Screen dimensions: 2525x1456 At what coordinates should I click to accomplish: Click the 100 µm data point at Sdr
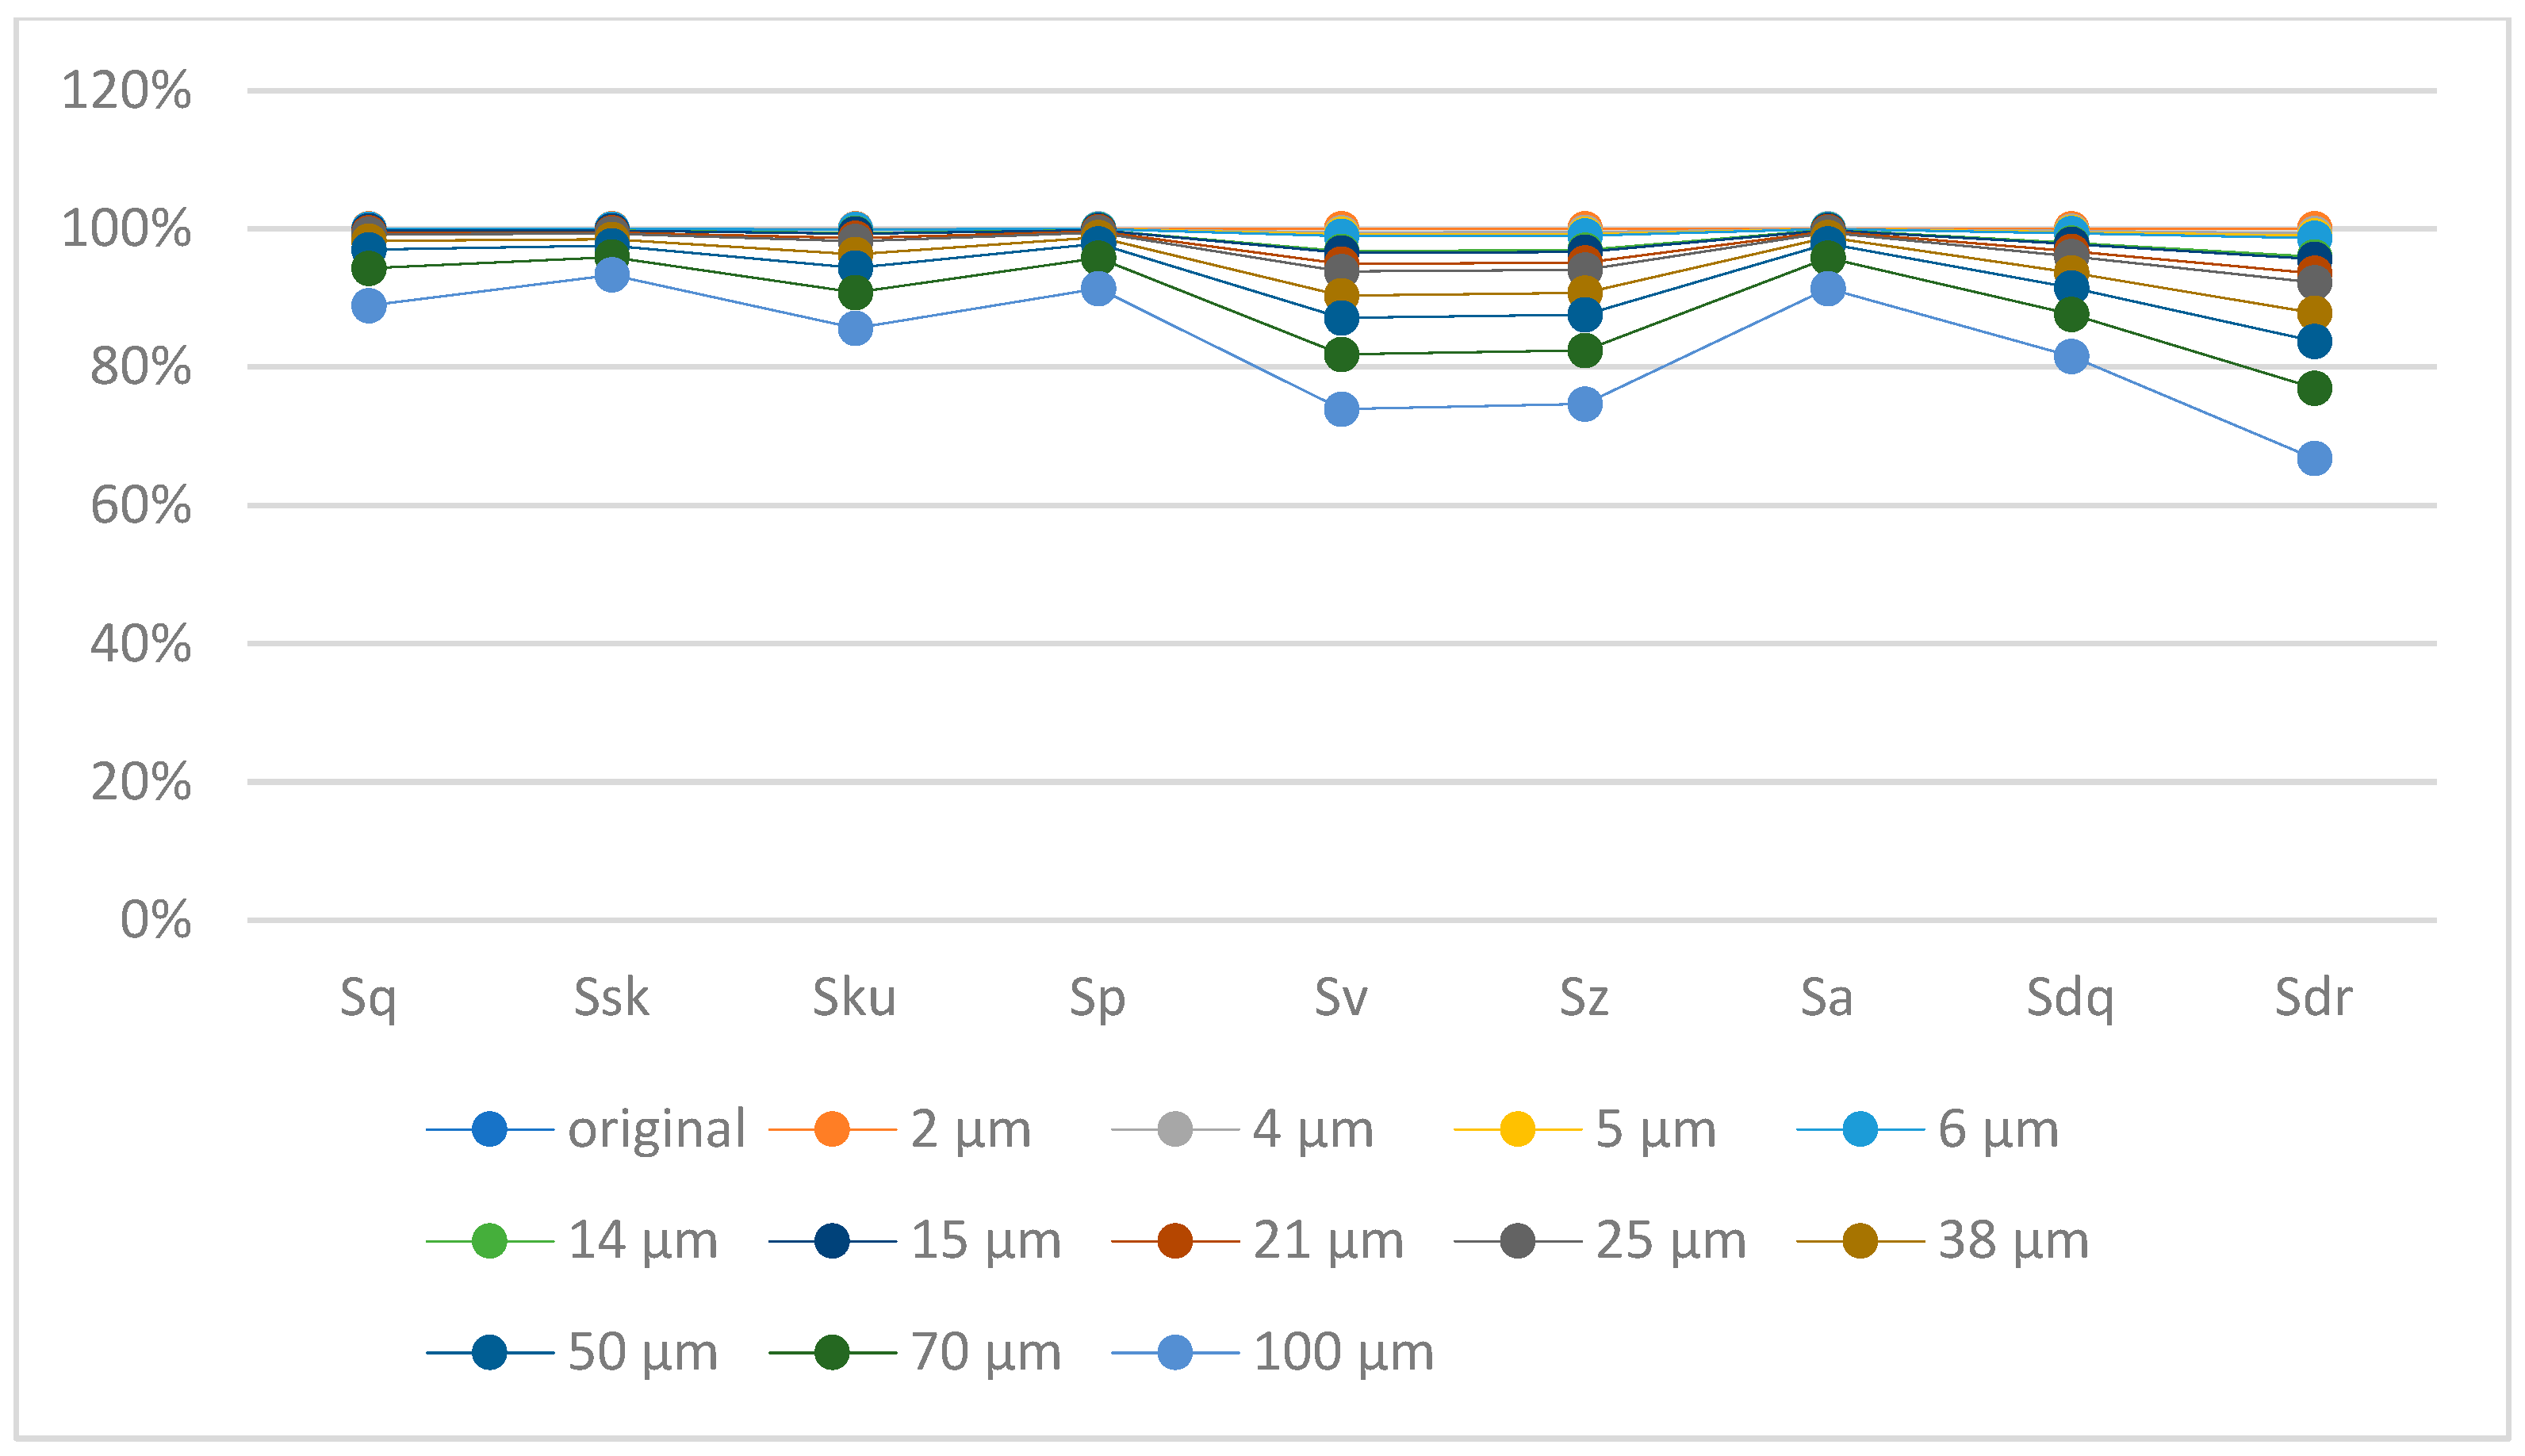(x=2314, y=459)
